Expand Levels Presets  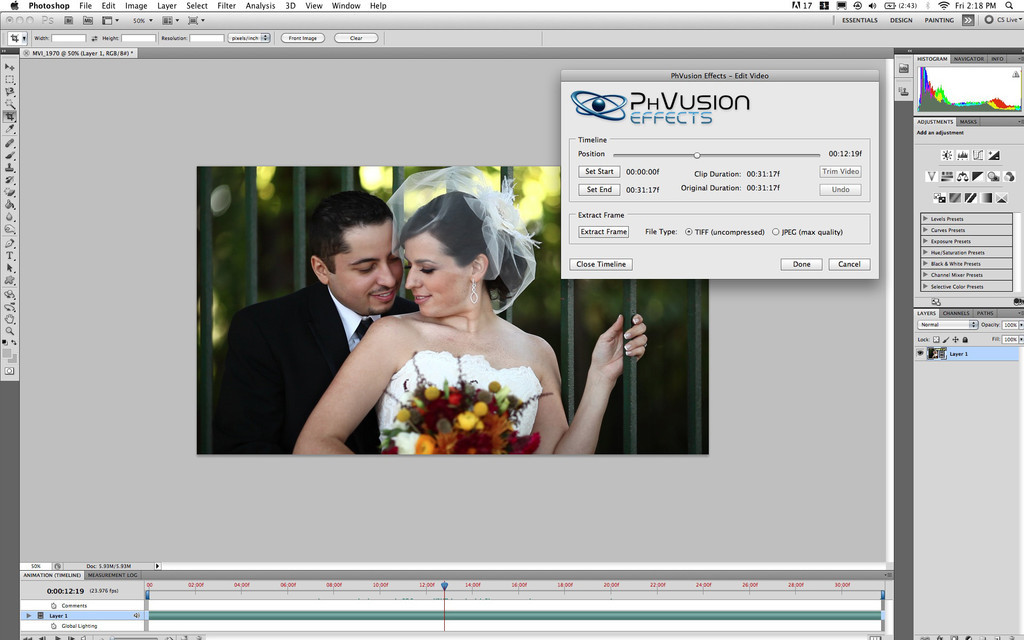click(x=925, y=219)
